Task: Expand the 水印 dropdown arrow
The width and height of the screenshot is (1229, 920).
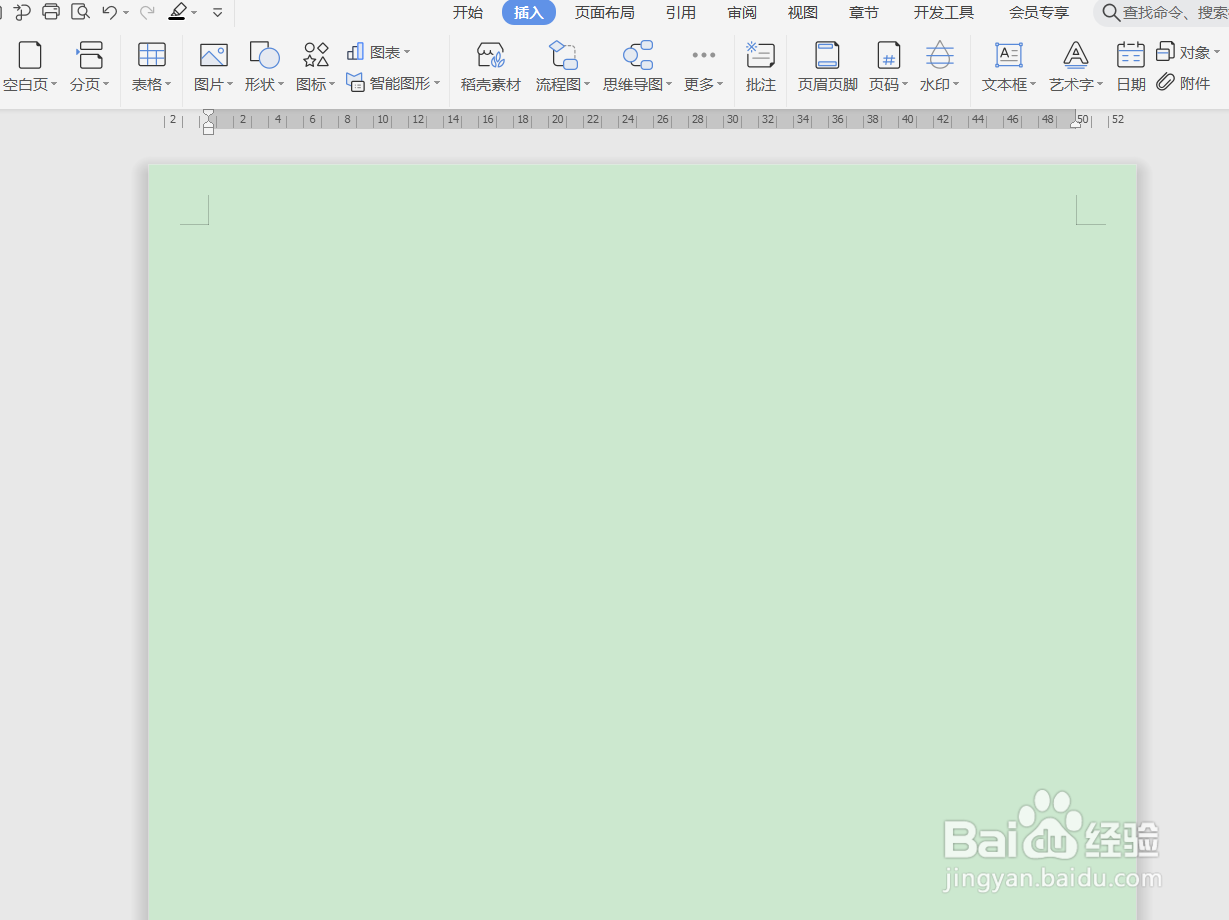Action: pyautogui.click(x=956, y=85)
